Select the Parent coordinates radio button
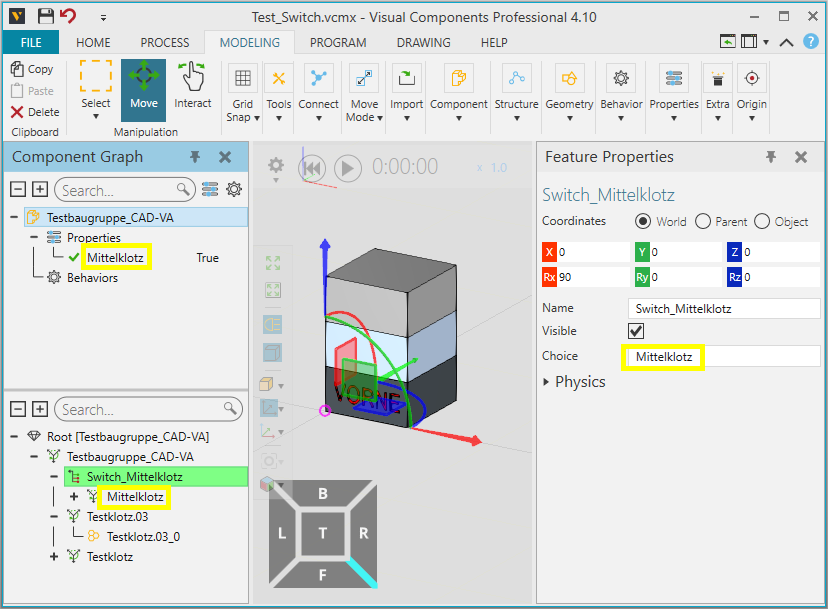This screenshot has height=609, width=828. coord(707,221)
